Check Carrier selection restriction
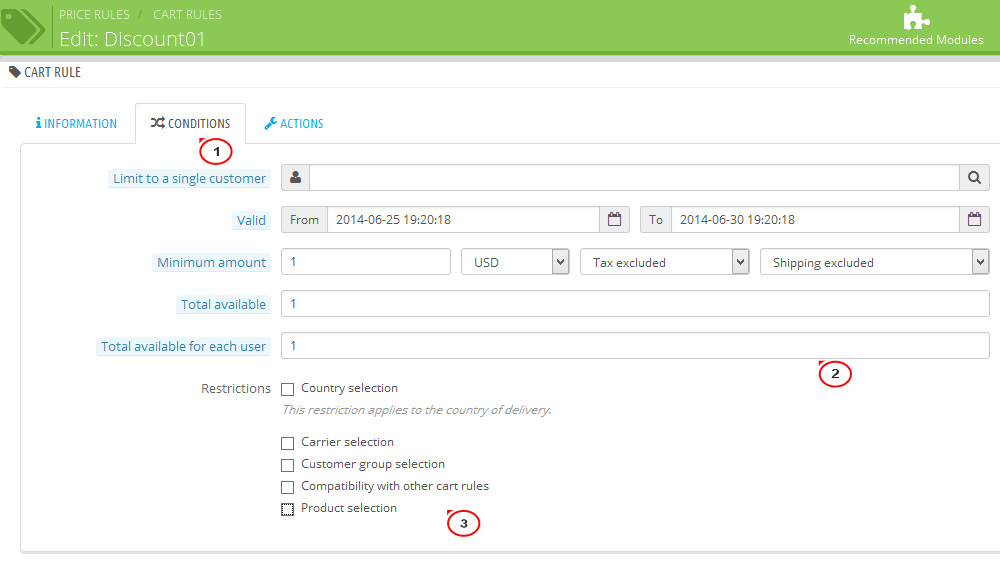The image size is (1000, 563). coord(288,442)
